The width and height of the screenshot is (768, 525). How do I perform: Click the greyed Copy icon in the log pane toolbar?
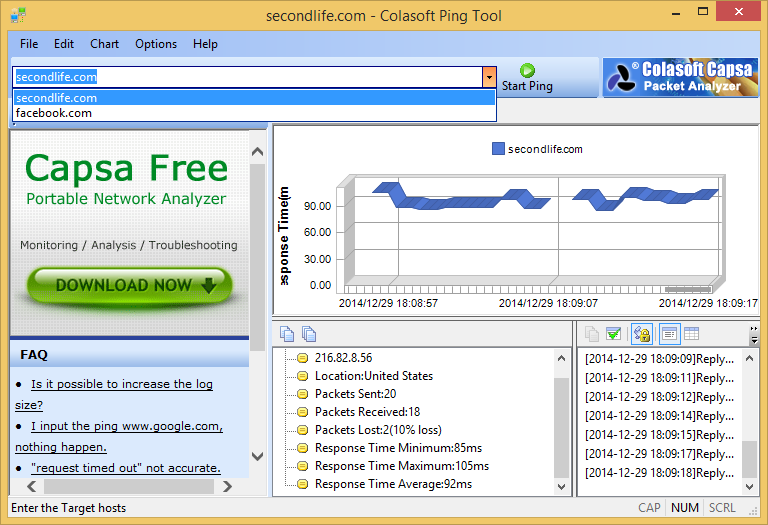592,334
